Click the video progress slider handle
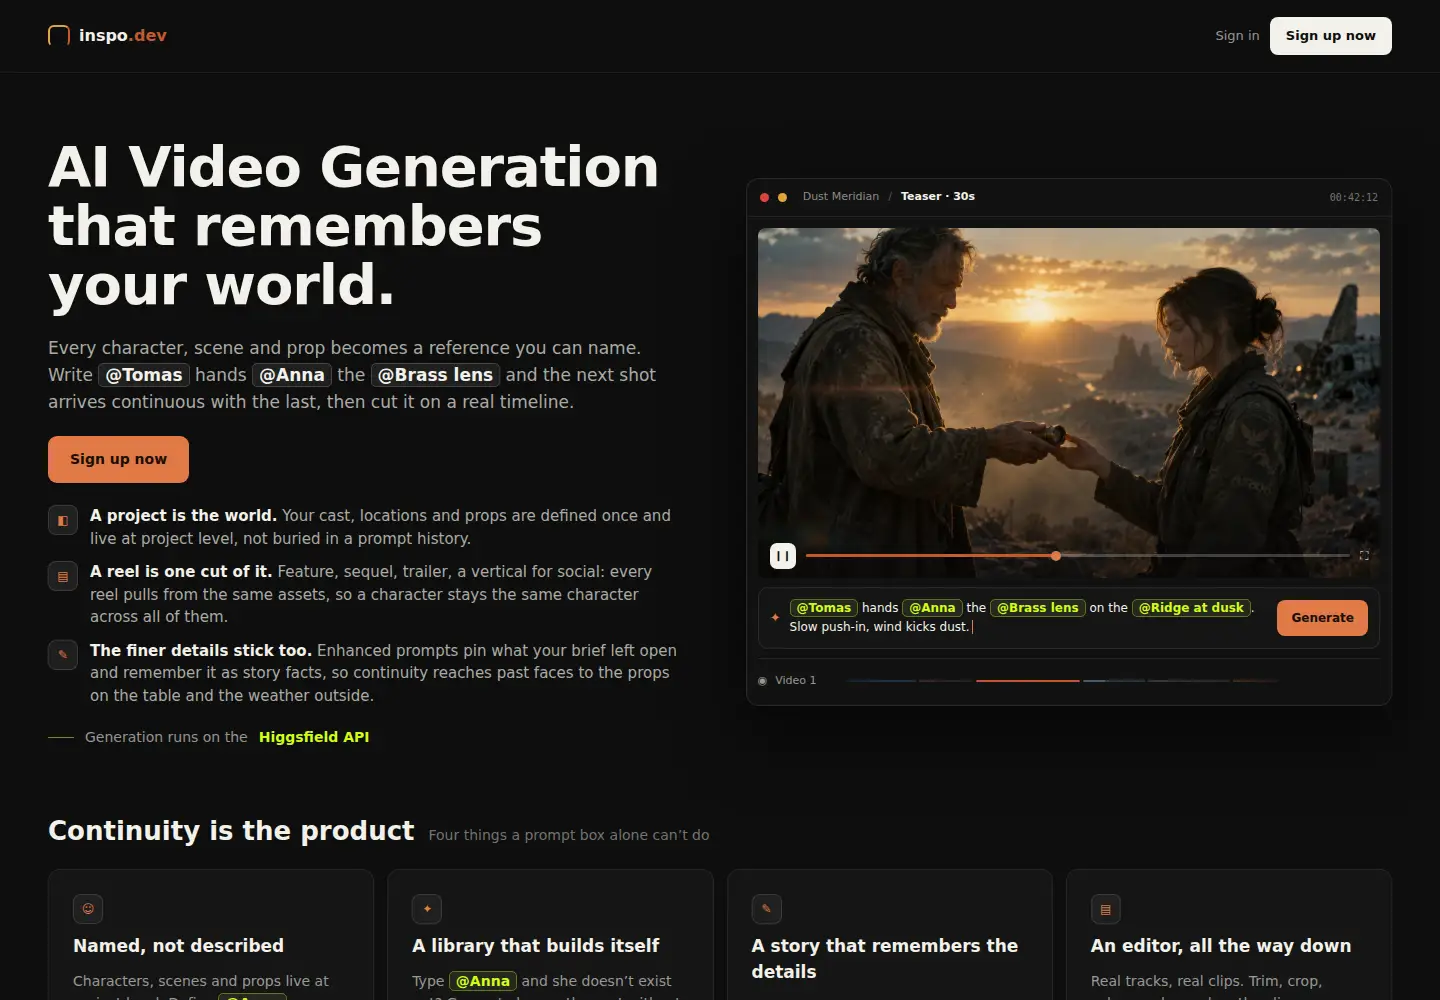 tap(1055, 555)
